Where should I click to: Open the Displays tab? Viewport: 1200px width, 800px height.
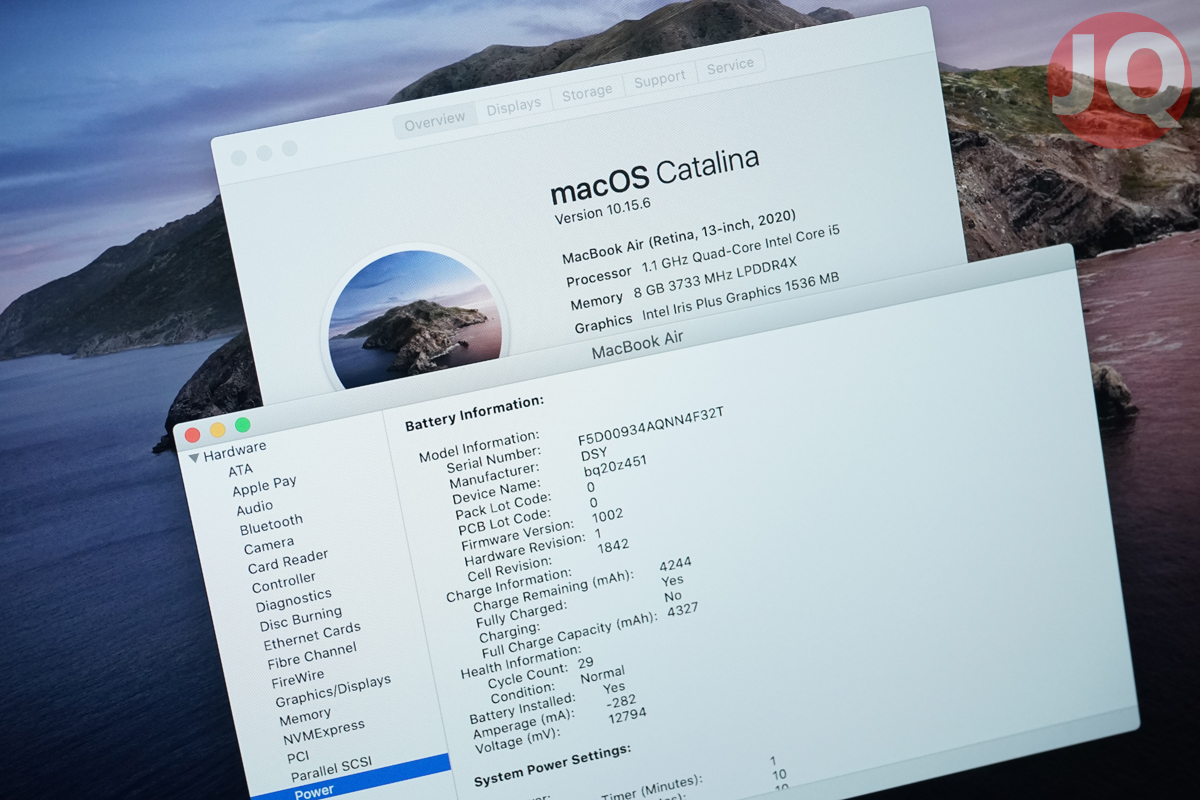tap(514, 104)
